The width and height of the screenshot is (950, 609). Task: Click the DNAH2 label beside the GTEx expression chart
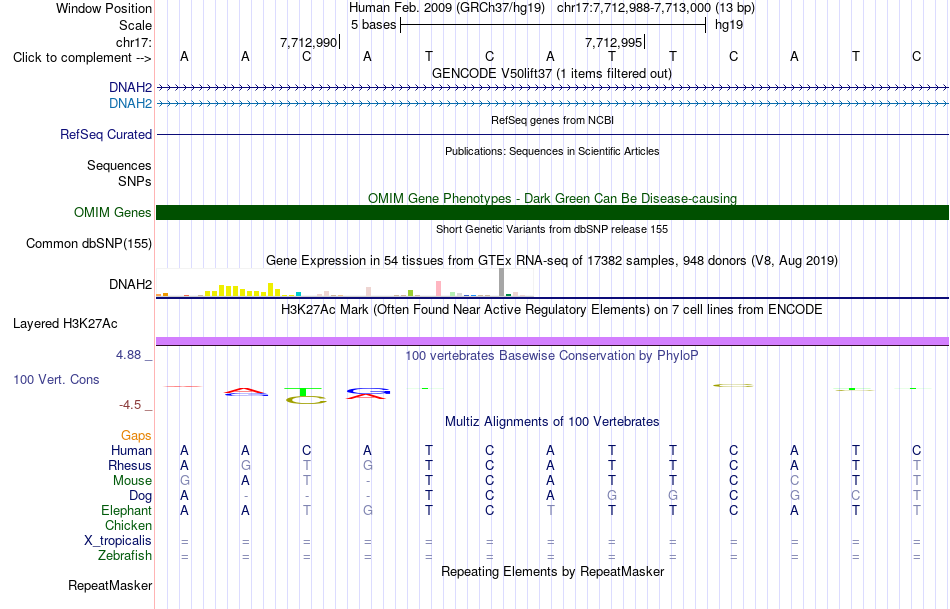[130, 284]
